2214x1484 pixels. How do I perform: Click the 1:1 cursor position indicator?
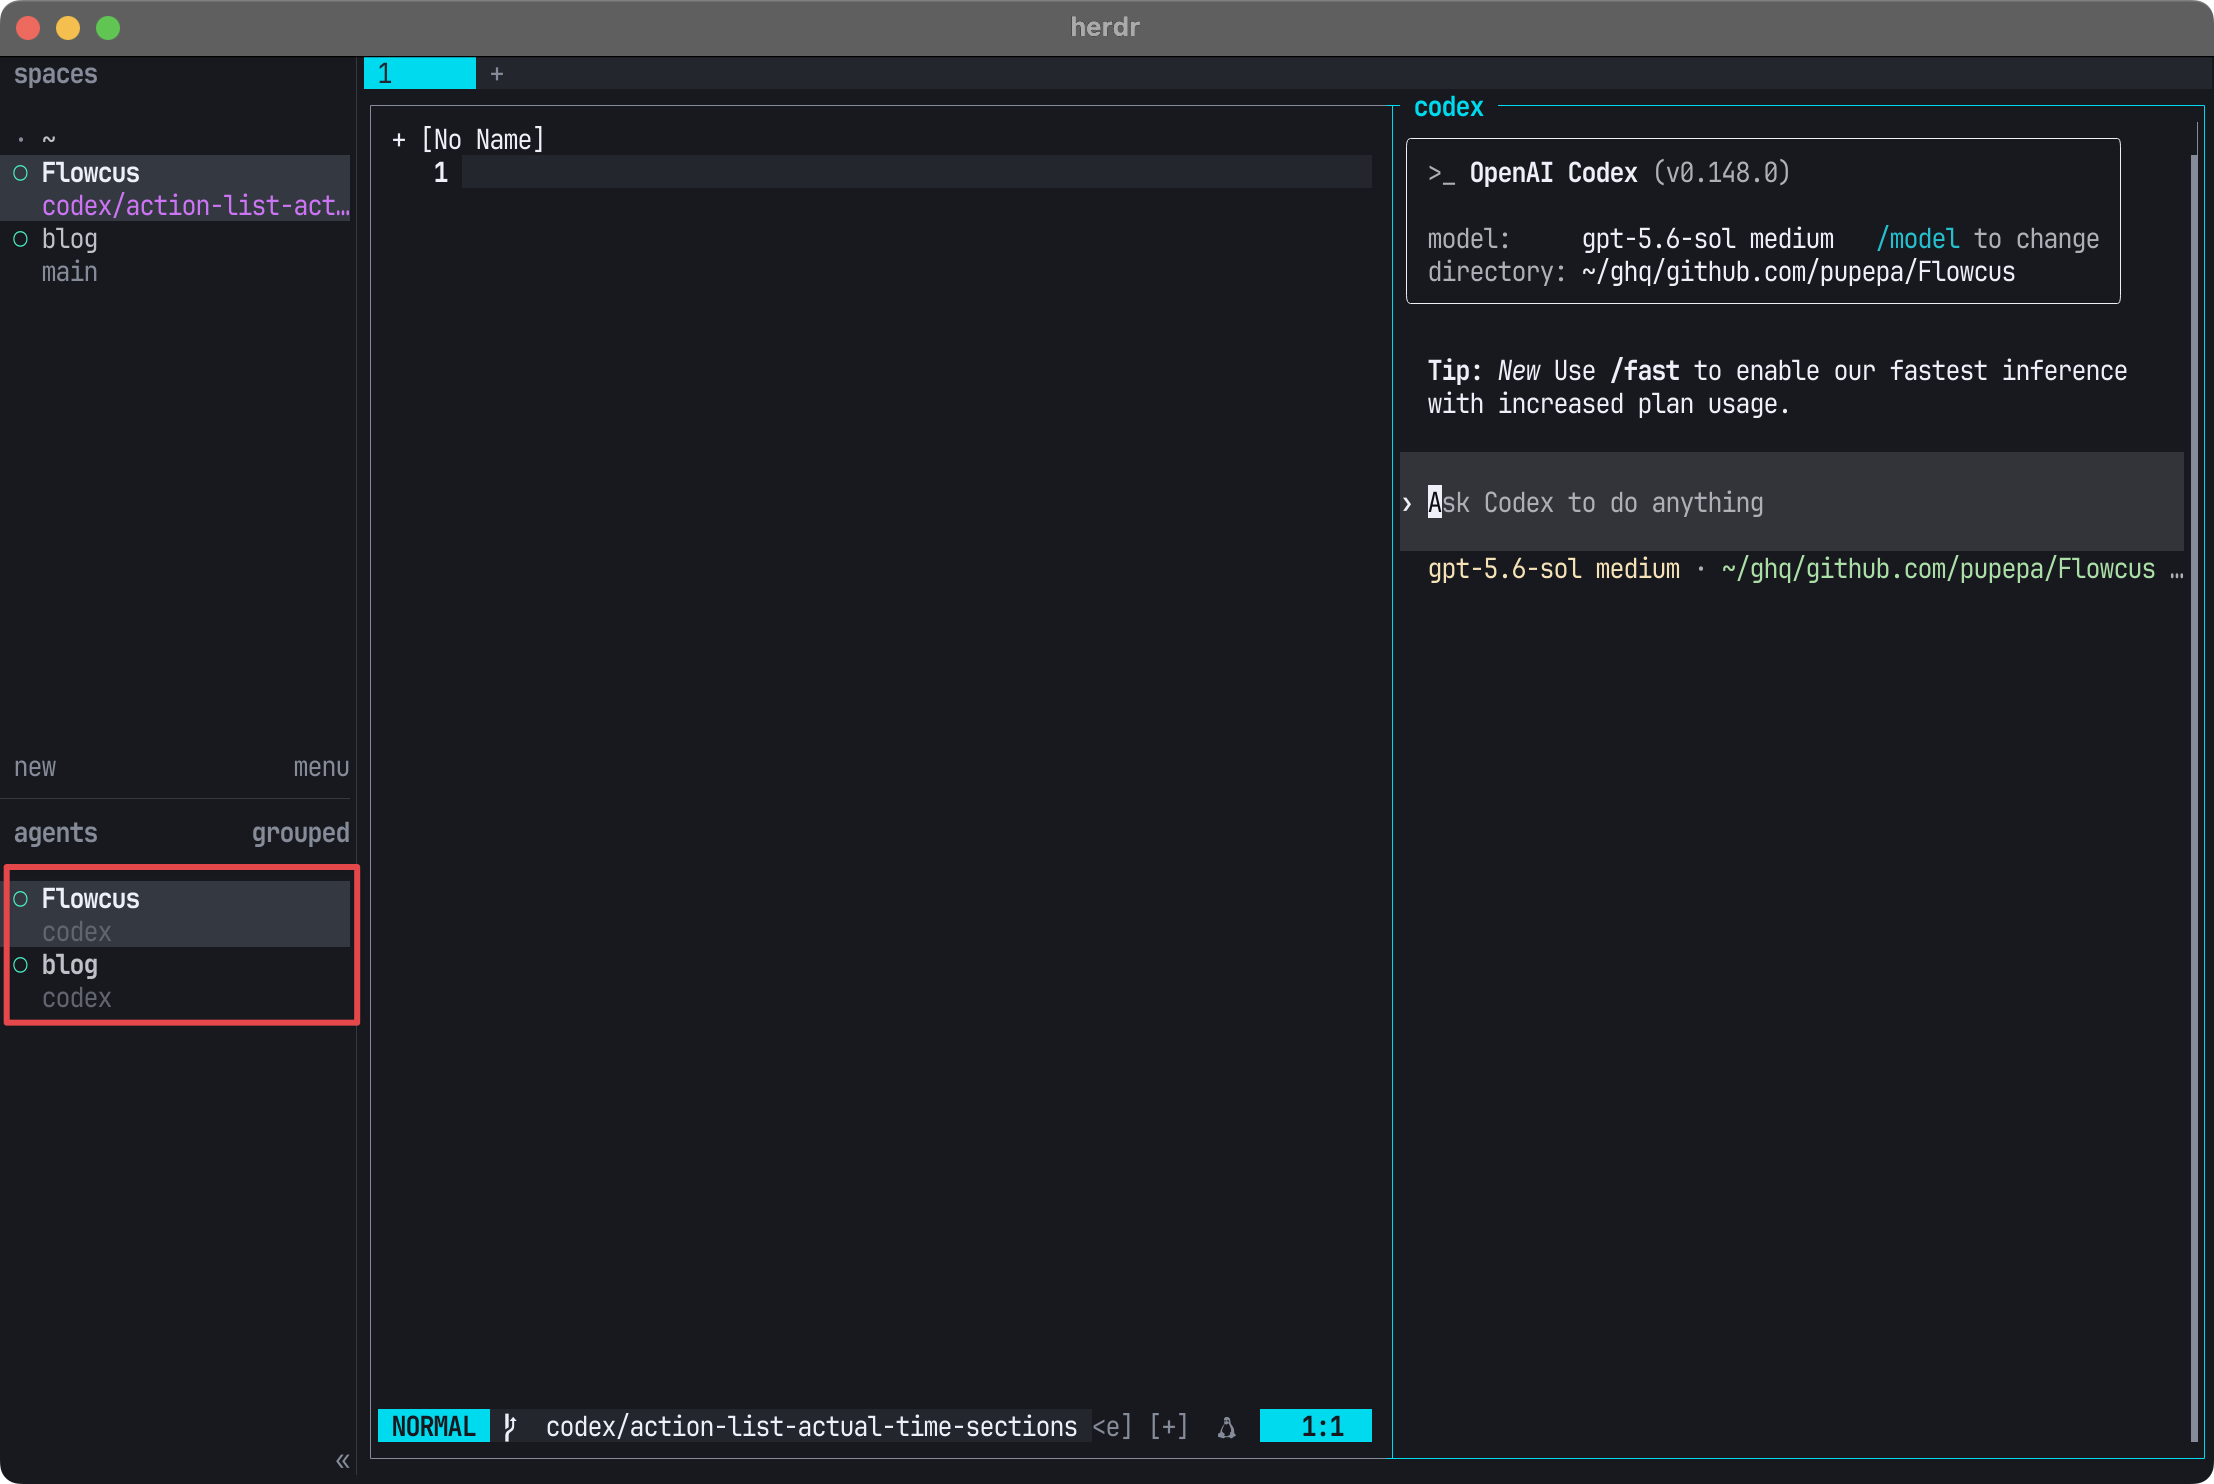pos(1316,1426)
